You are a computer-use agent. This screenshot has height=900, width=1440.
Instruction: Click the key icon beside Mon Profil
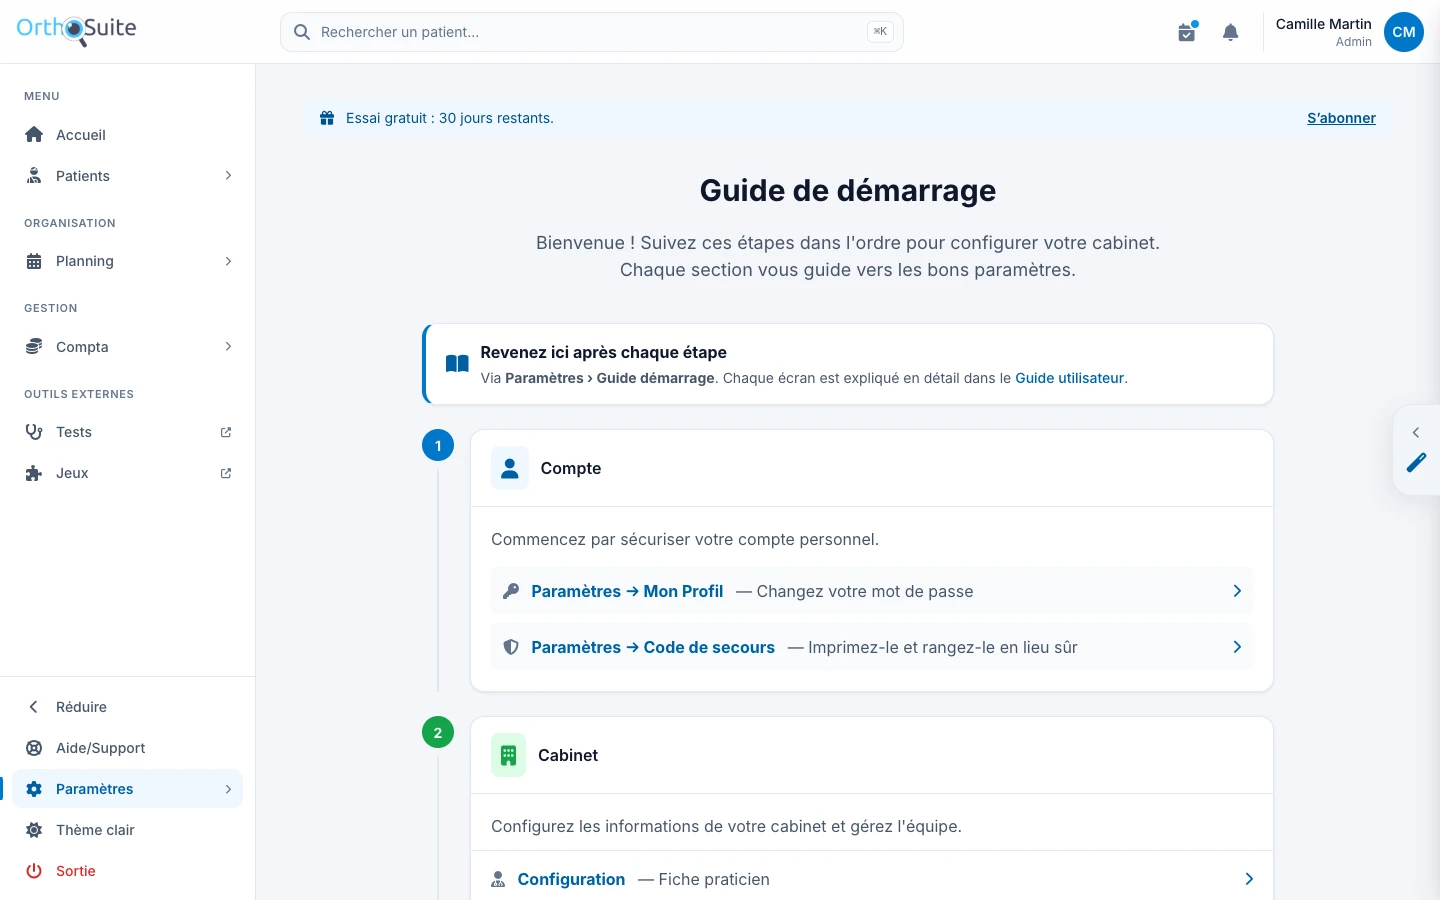(x=511, y=591)
